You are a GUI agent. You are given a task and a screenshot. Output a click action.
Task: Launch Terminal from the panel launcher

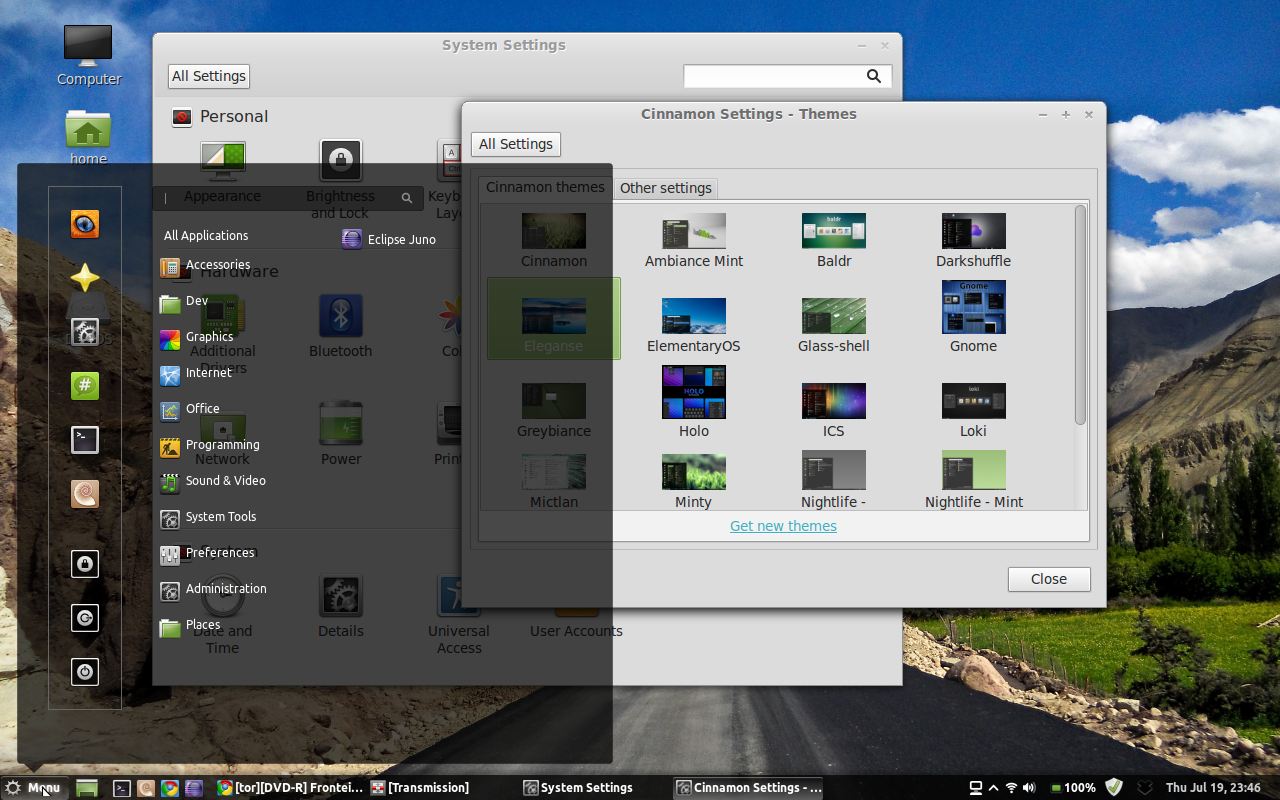click(122, 788)
